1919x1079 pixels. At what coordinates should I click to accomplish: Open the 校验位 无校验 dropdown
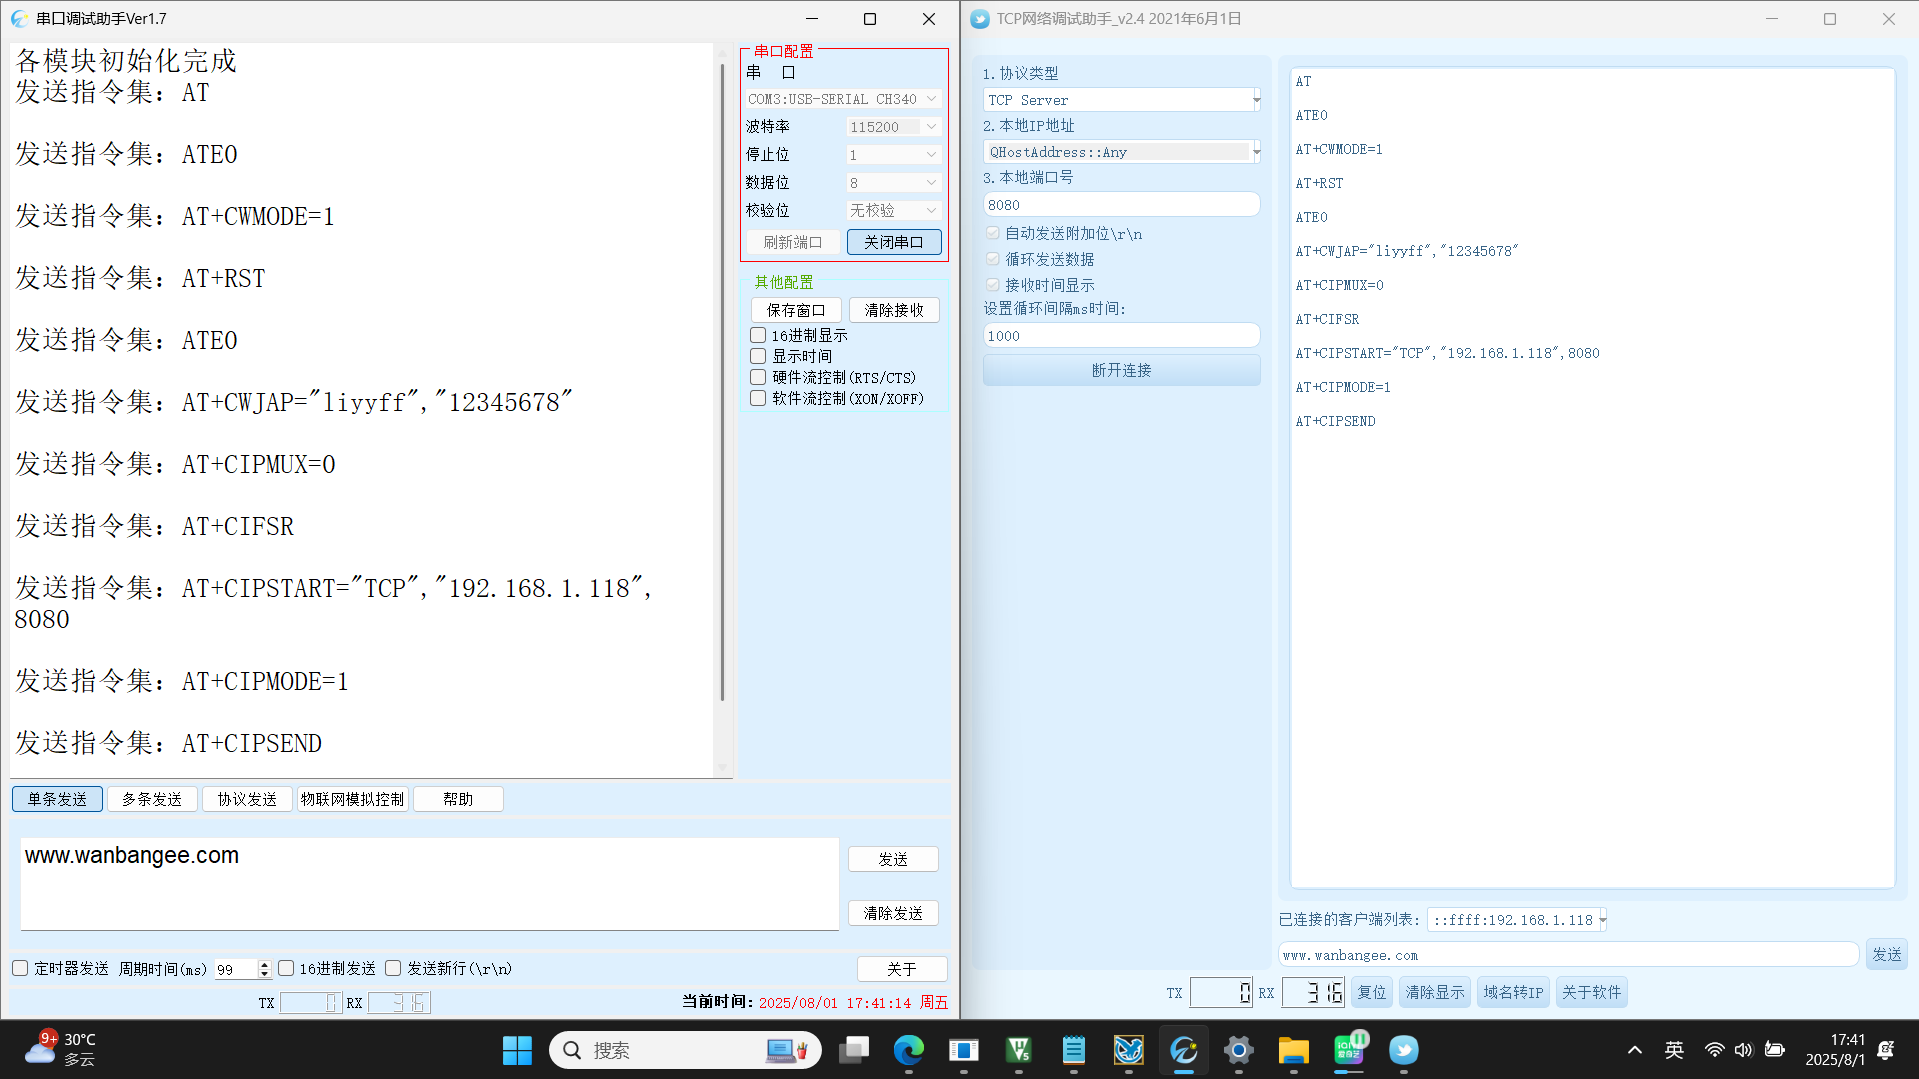pos(892,211)
